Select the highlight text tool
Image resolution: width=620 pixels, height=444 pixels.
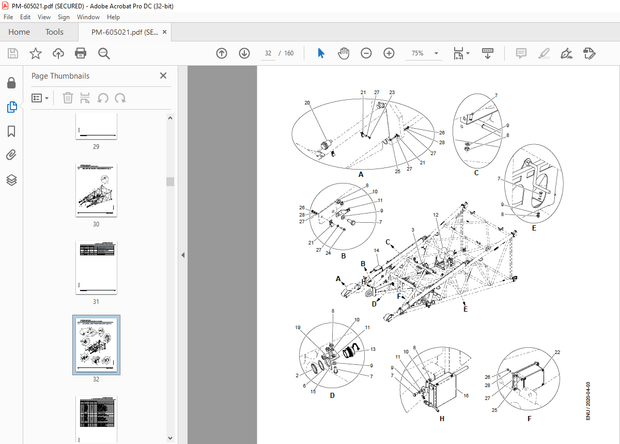[x=544, y=53]
